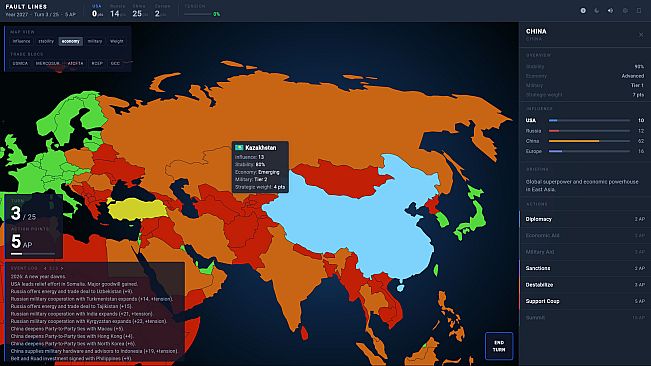651x366 pixels.
Task: Toggle dark mode moon icon
Action: 597,11
